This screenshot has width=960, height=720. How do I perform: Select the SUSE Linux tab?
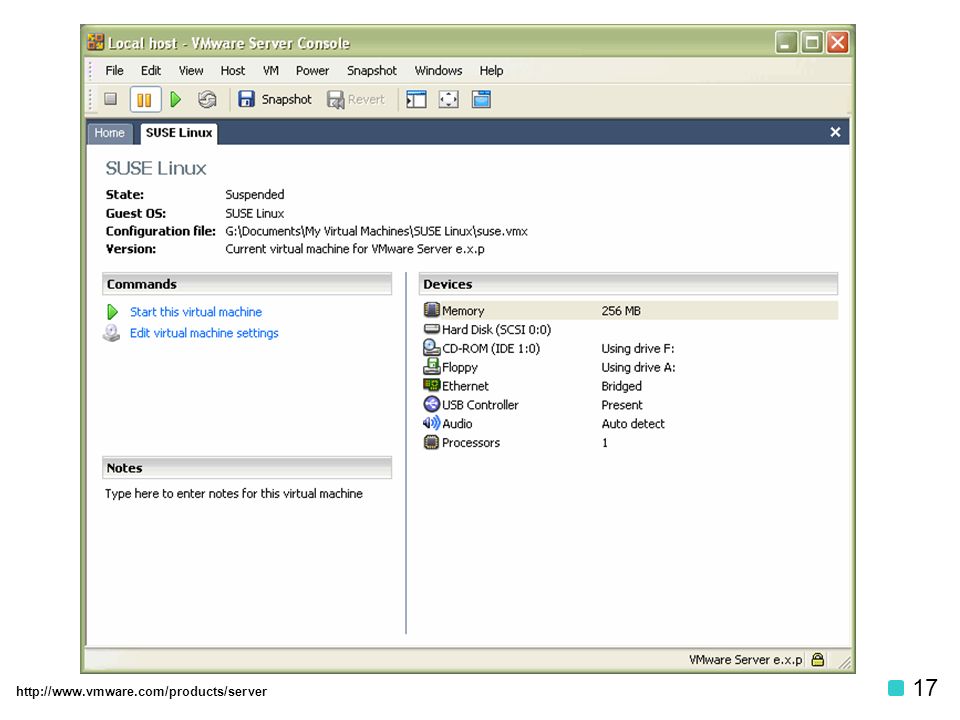(179, 133)
